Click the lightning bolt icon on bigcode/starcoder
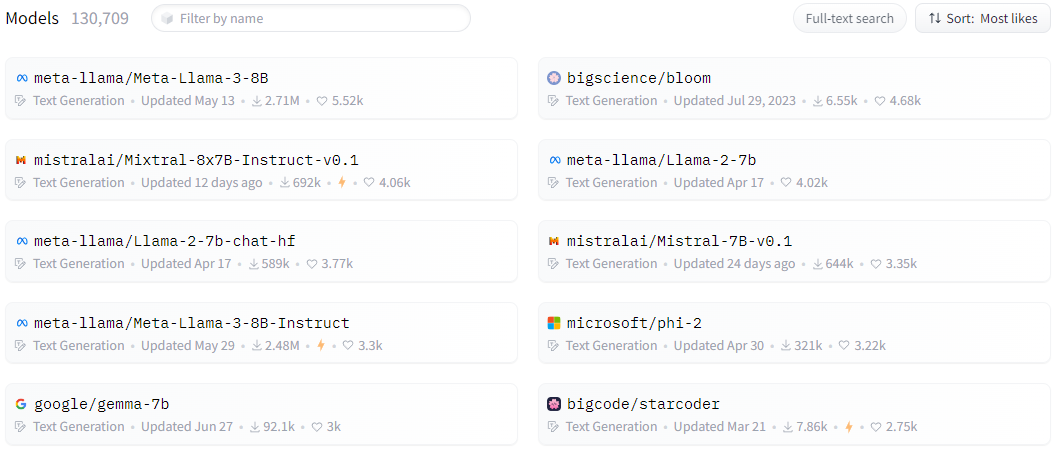This screenshot has width=1056, height=454. tap(849, 427)
